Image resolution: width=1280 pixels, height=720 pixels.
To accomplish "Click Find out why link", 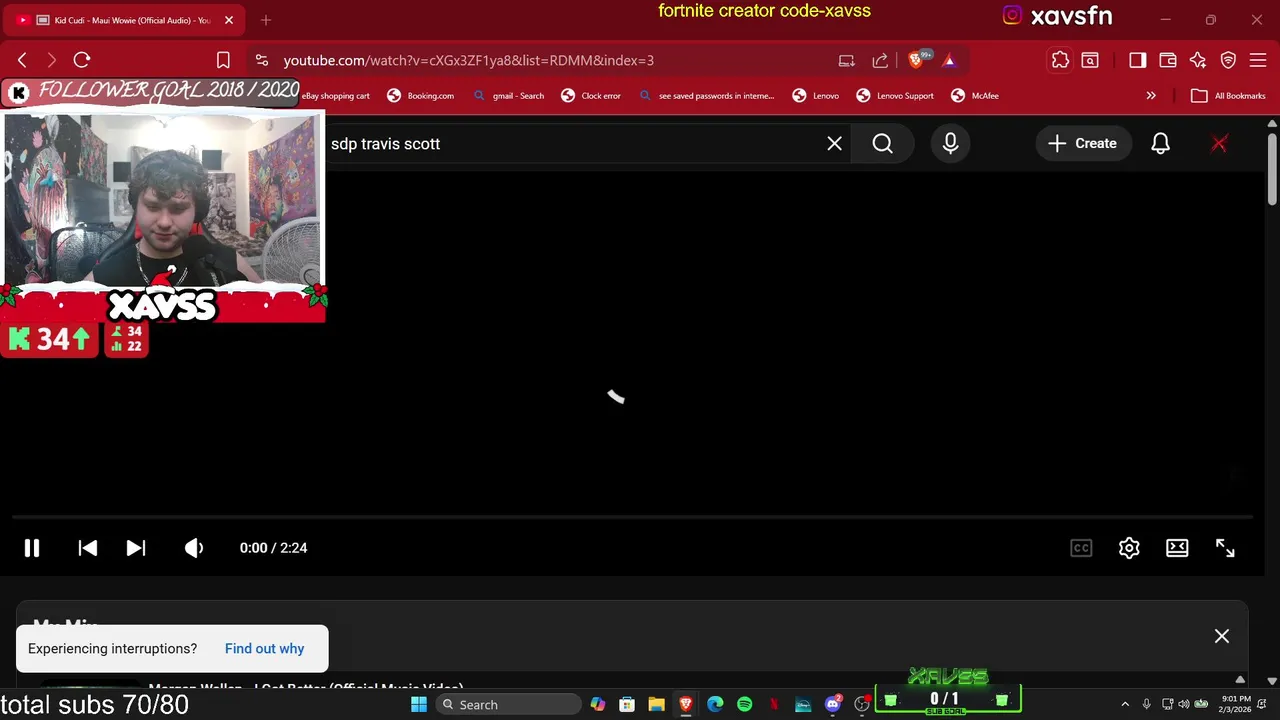I will pyautogui.click(x=264, y=649).
